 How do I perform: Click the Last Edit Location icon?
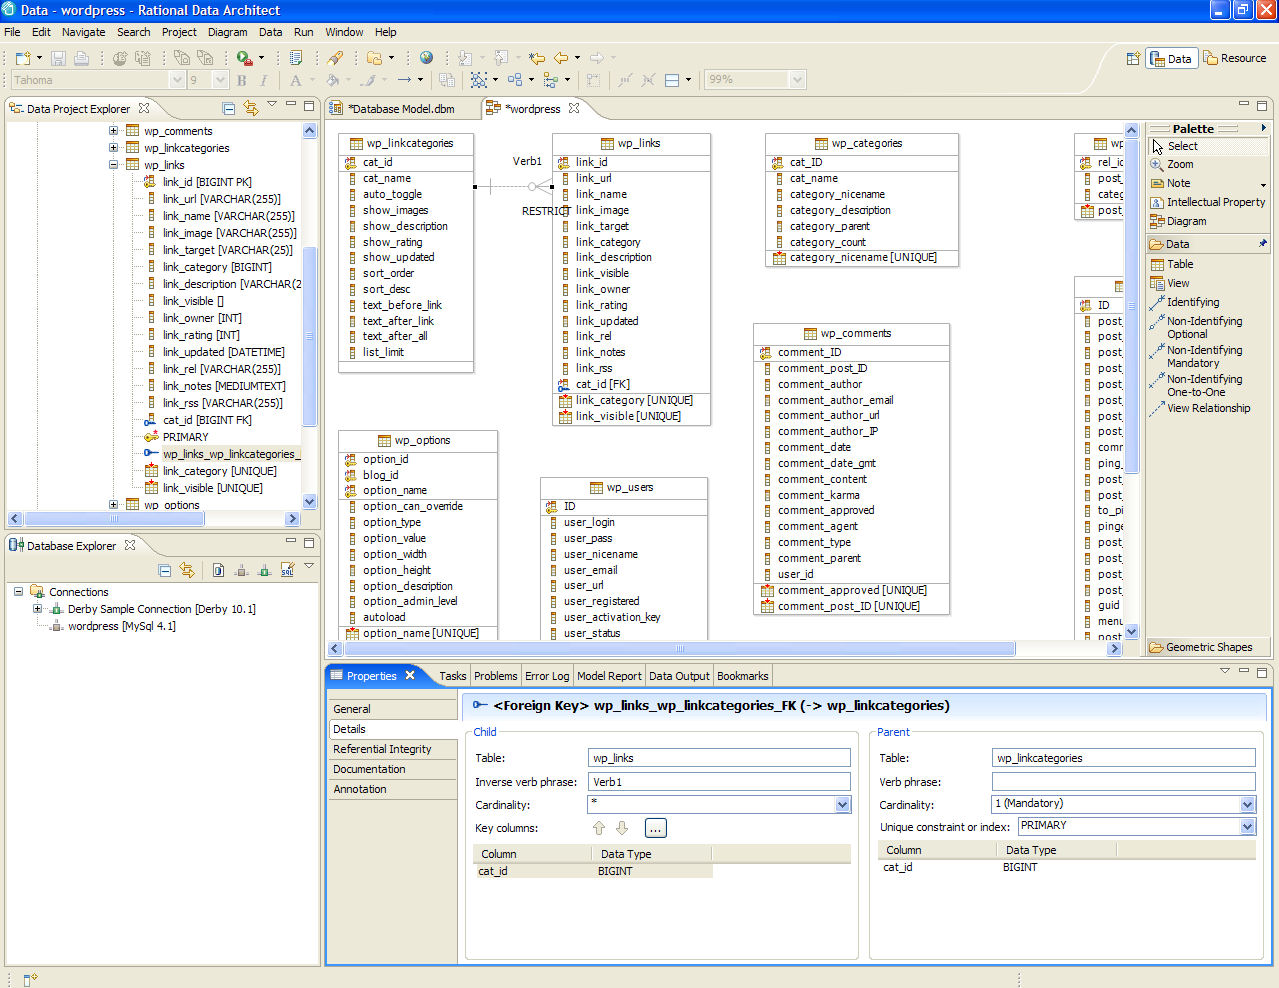point(537,58)
